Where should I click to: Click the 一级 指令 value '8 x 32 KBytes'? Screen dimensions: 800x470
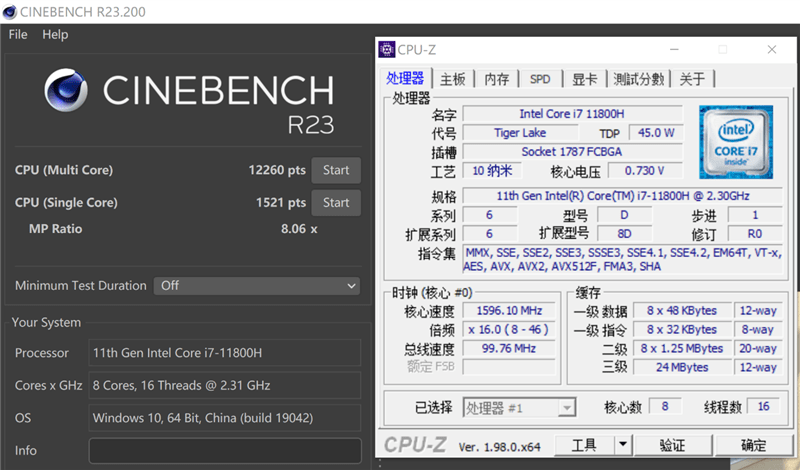[682, 330]
